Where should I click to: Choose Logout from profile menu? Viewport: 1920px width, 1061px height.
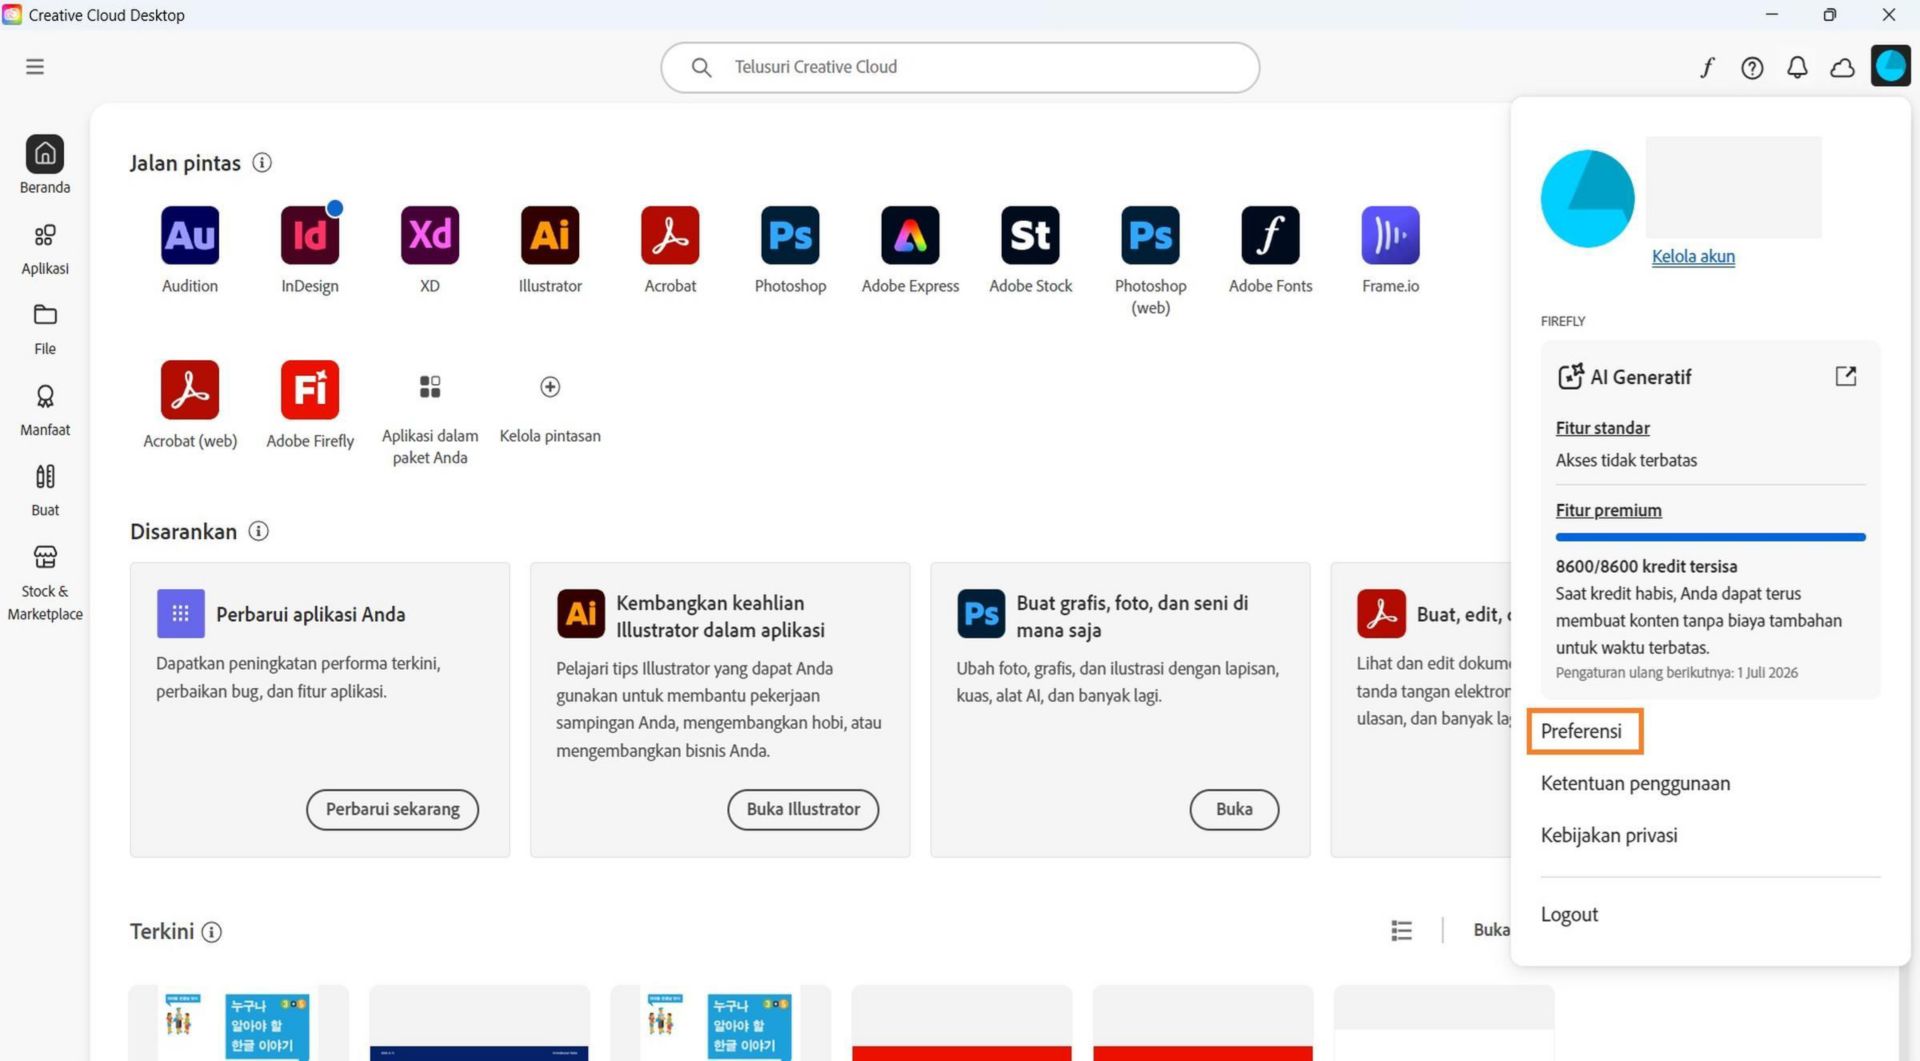[x=1569, y=914]
